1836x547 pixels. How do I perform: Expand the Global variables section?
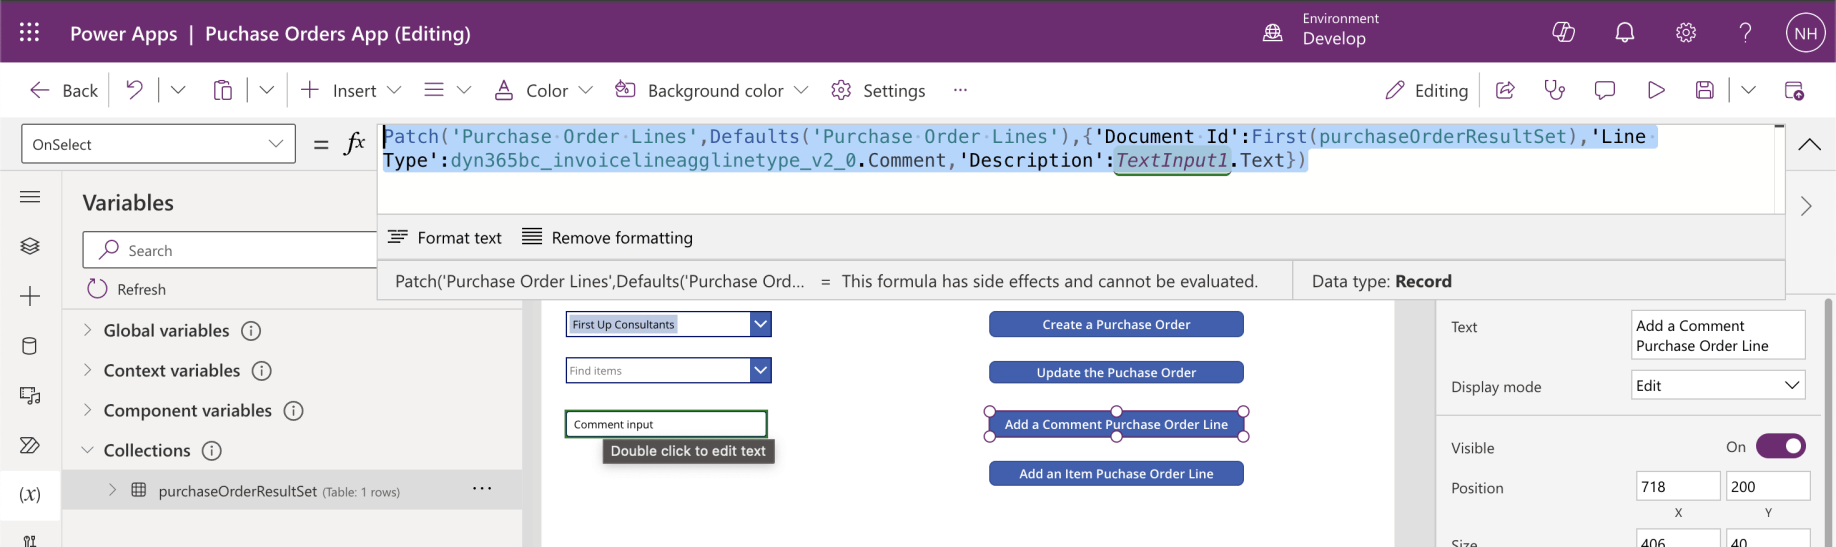[x=88, y=330]
